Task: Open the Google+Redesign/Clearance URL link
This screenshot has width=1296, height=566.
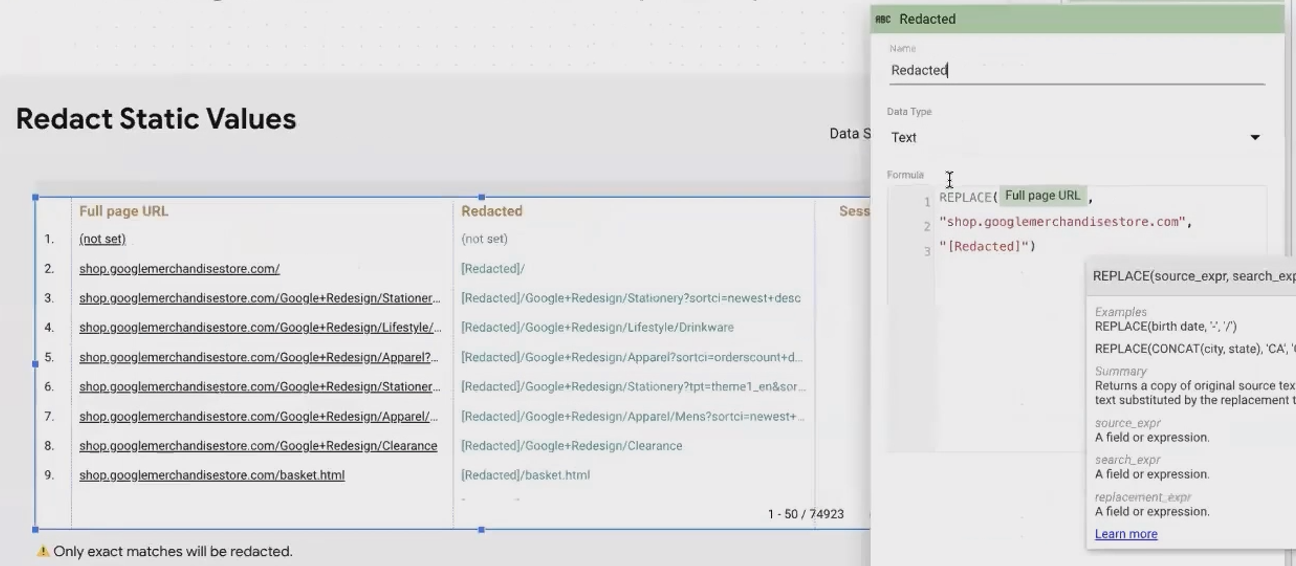Action: pos(258,446)
